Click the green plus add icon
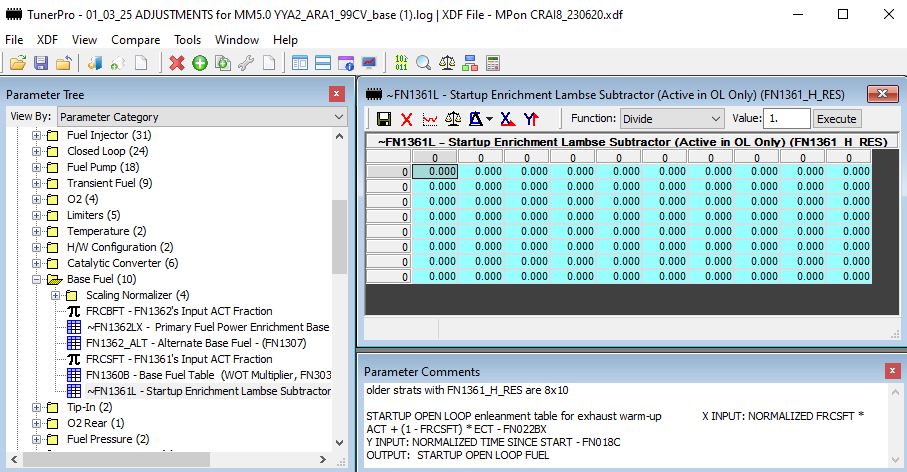 [200, 63]
